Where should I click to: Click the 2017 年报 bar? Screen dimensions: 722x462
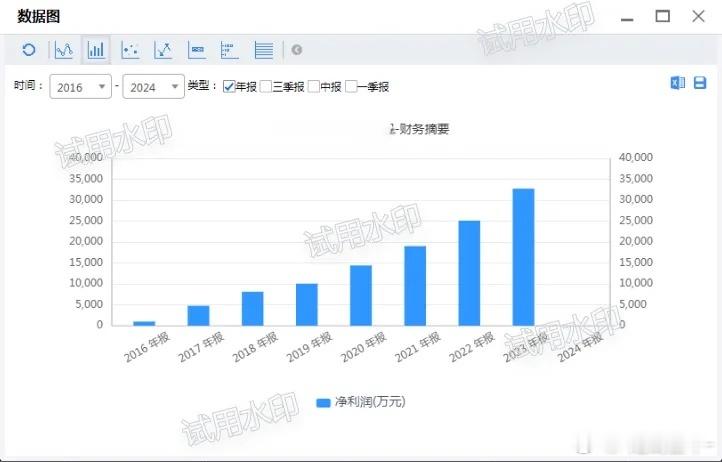pyautogui.click(x=198, y=316)
